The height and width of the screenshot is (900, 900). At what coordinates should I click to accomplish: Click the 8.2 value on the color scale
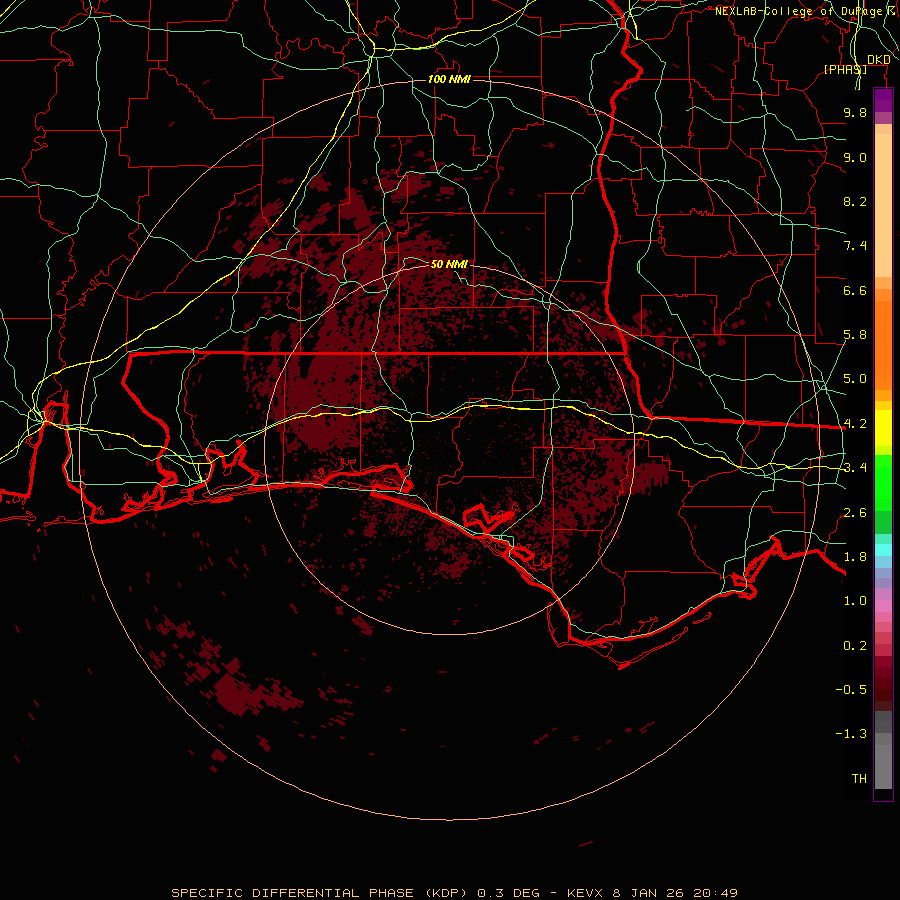click(x=855, y=201)
